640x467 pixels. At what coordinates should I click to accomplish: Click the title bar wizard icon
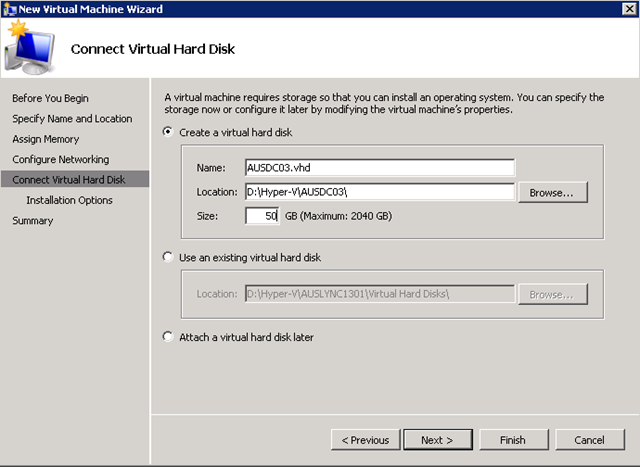[9, 9]
